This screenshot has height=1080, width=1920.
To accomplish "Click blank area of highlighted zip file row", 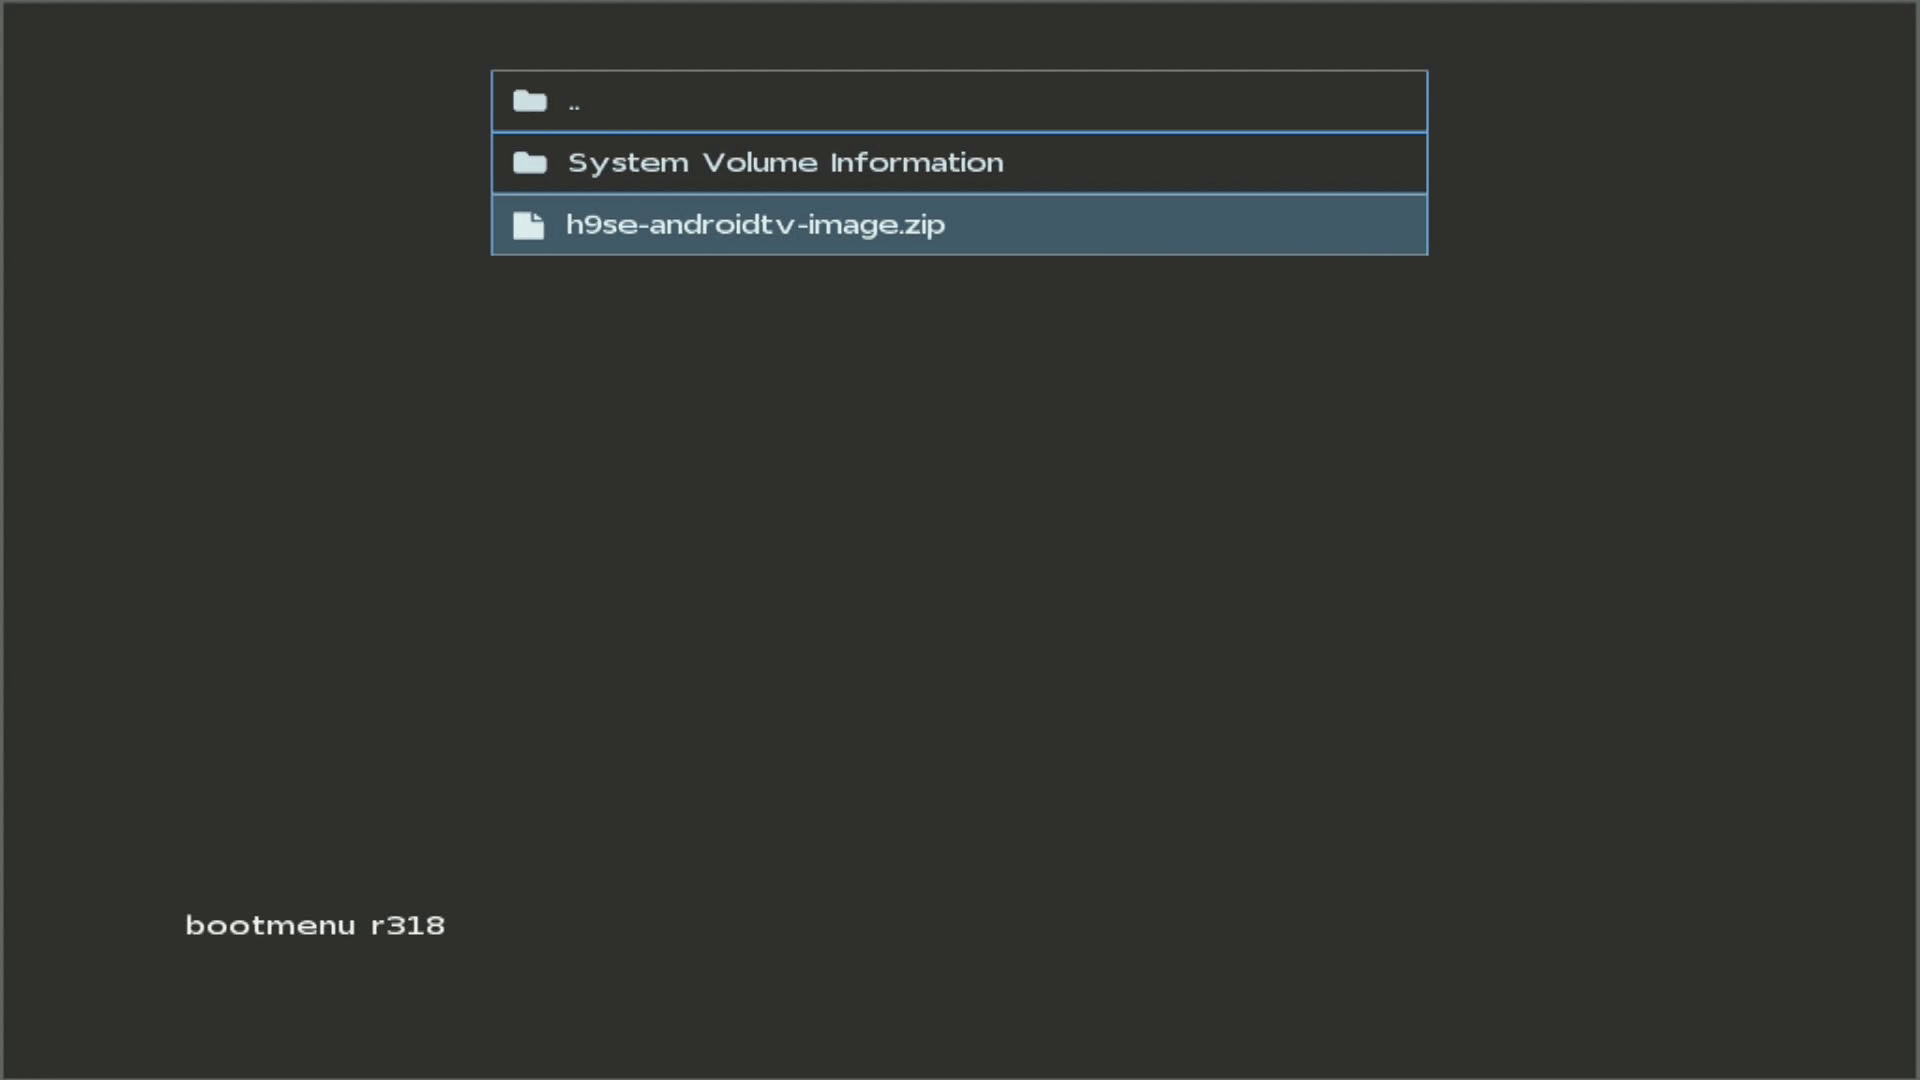I will 1200,225.
